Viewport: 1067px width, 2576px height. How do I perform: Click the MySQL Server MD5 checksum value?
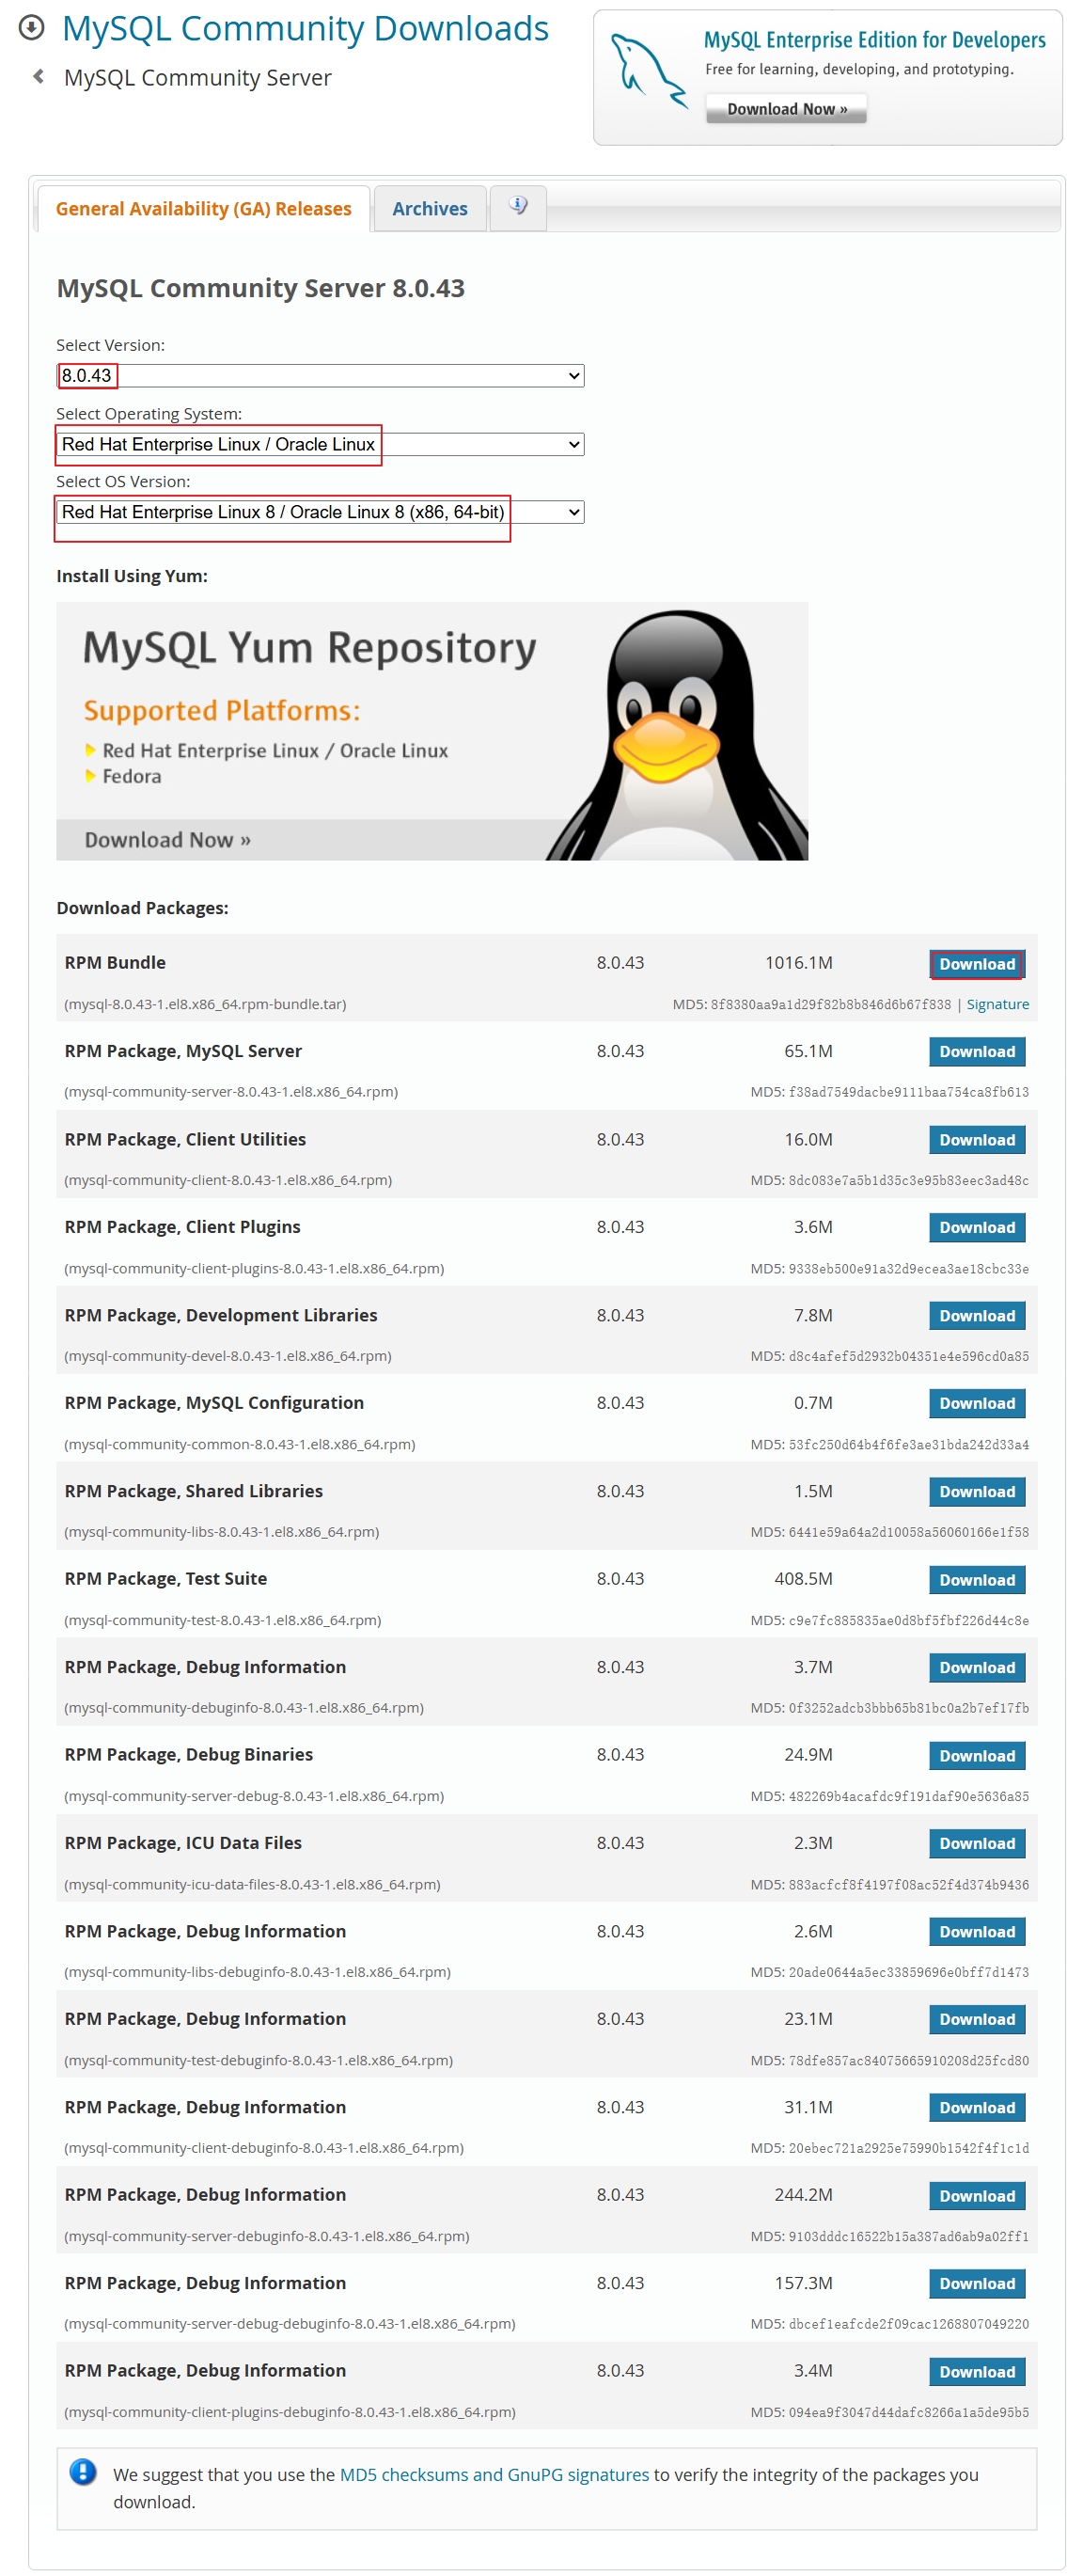click(x=908, y=1092)
